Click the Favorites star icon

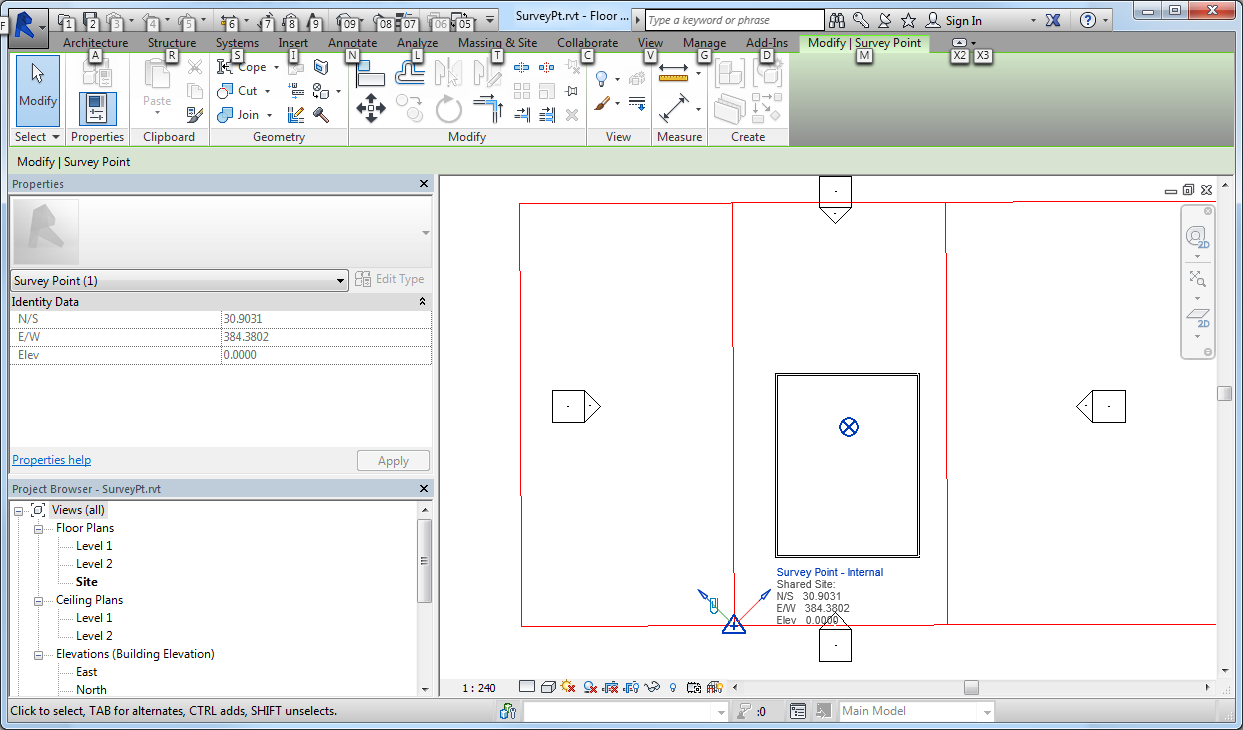pyautogui.click(x=908, y=20)
